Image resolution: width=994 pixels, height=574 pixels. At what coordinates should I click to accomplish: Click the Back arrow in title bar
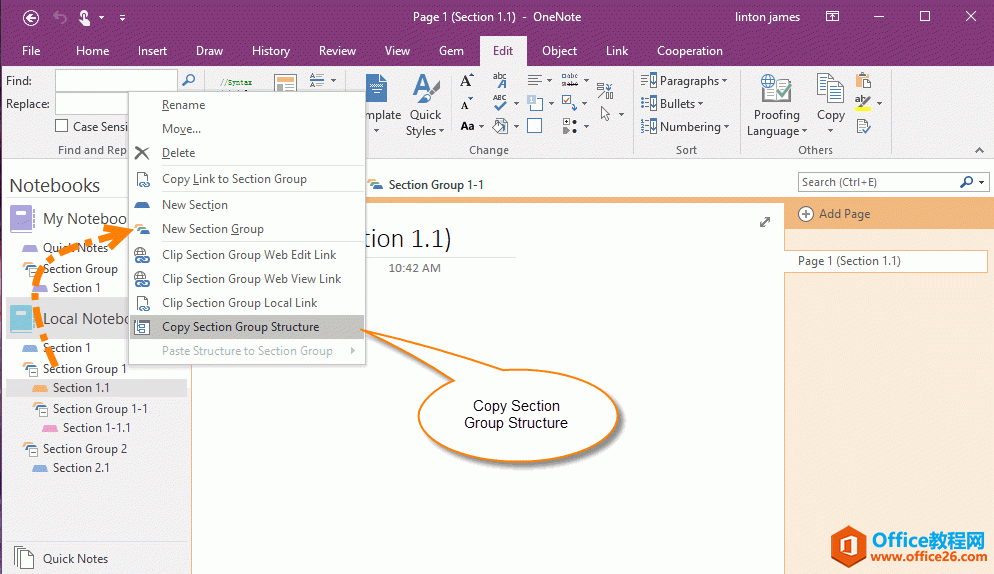click(30, 18)
